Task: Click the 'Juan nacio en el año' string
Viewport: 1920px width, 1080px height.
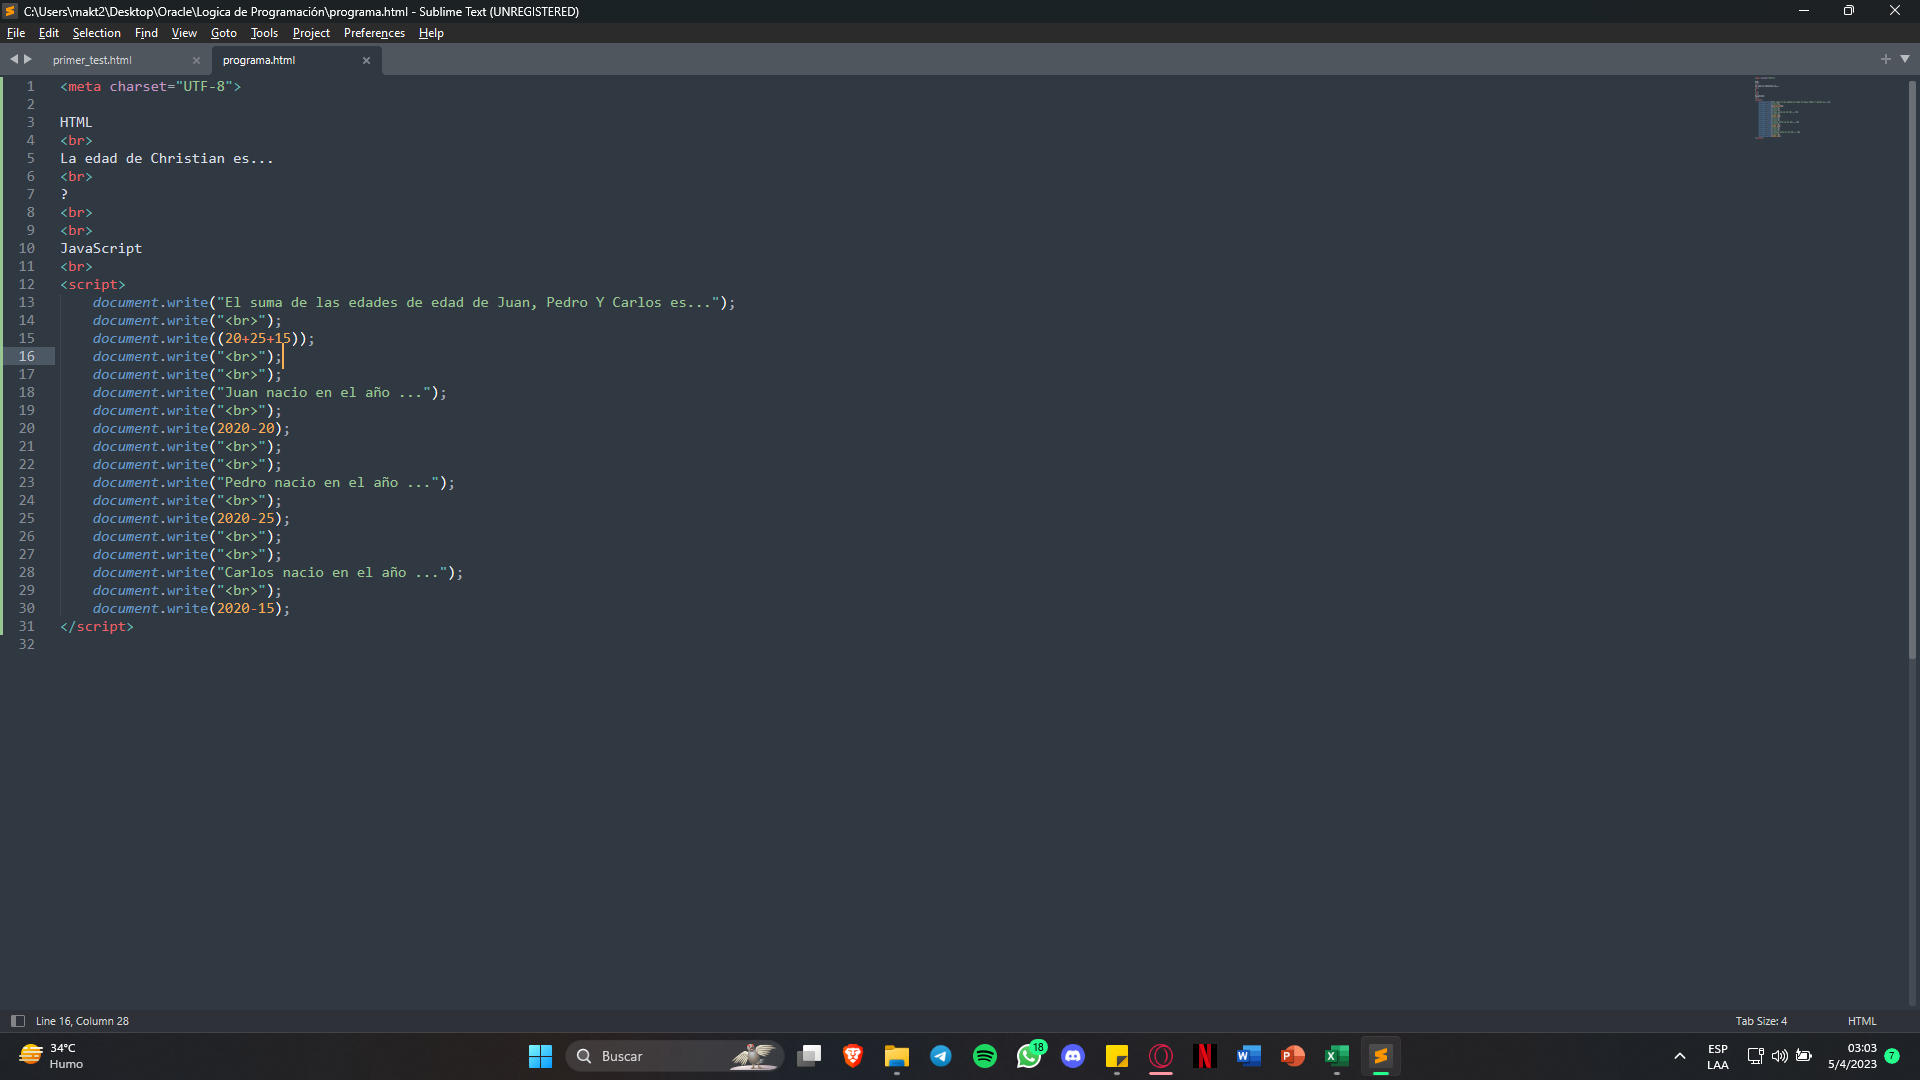Action: [327, 393]
